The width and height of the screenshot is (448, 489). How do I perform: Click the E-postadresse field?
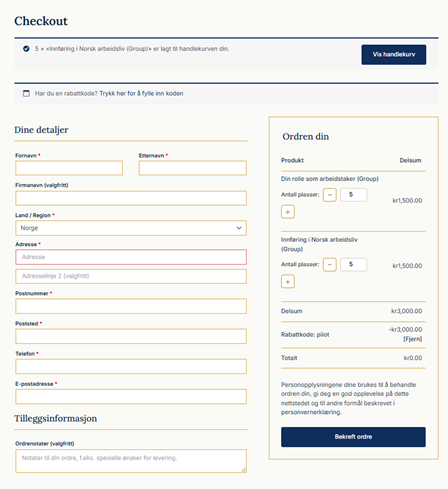(131, 396)
